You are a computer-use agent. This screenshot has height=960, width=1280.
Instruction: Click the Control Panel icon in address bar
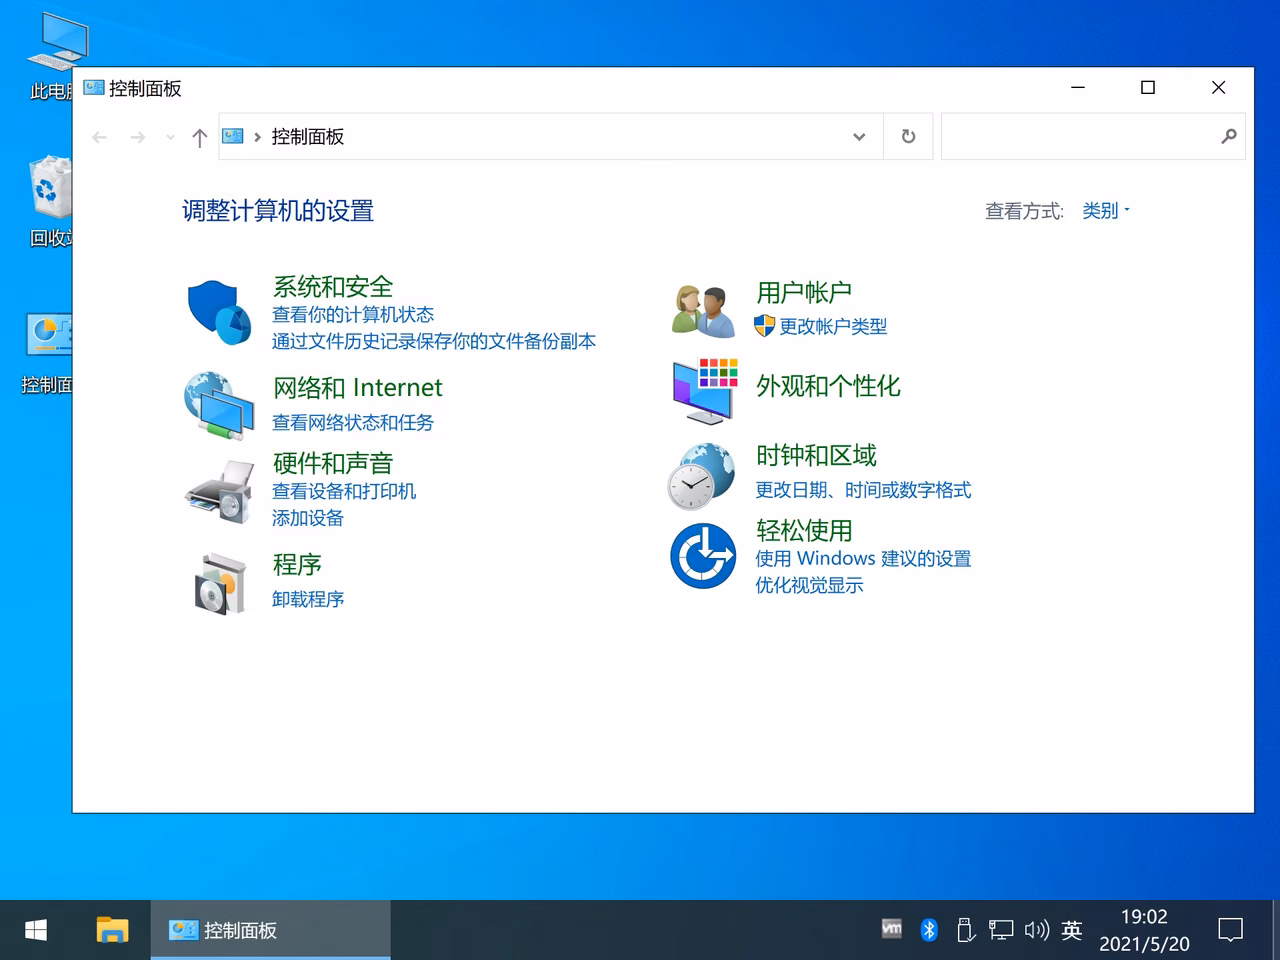point(233,136)
